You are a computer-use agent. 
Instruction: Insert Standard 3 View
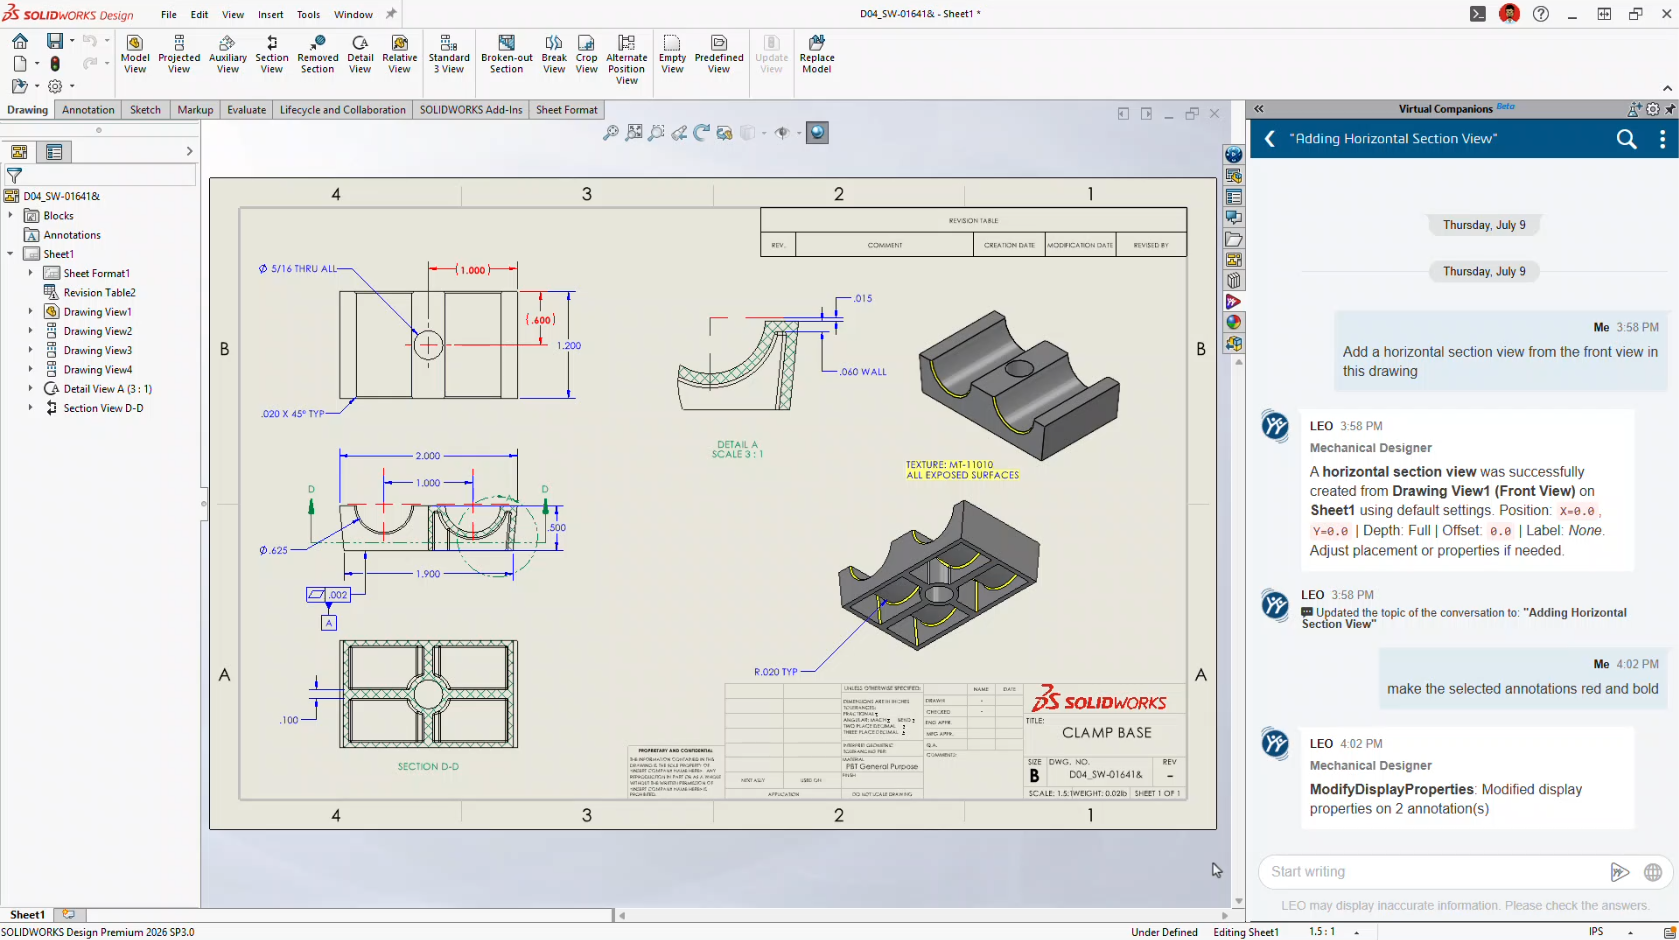pyautogui.click(x=449, y=54)
